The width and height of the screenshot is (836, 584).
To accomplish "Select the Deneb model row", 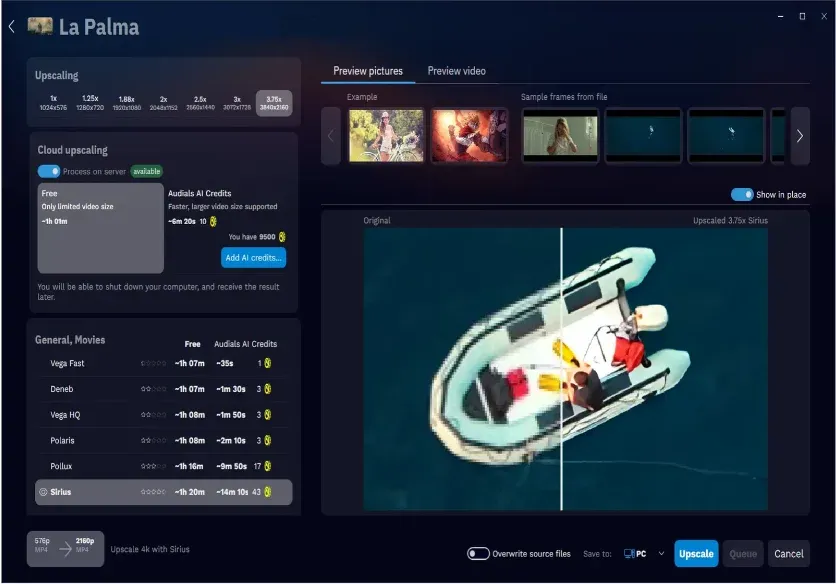I will [164, 389].
